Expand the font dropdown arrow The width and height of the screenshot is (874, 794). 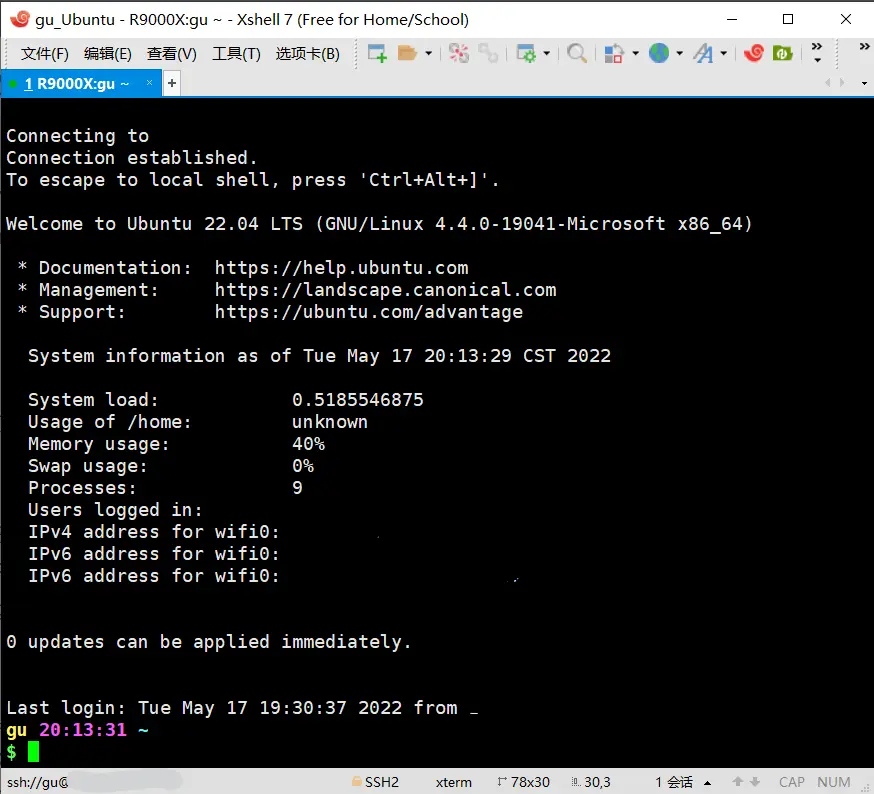pos(723,54)
